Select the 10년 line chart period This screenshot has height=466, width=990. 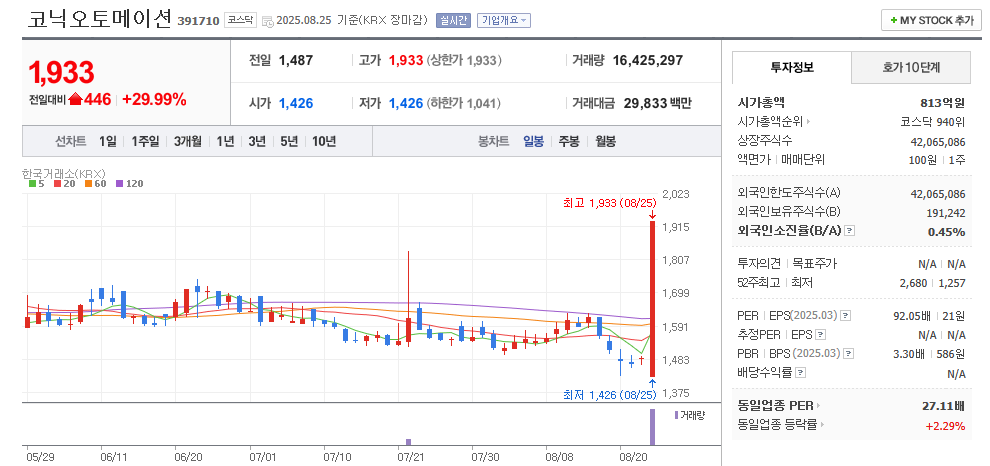(x=324, y=141)
